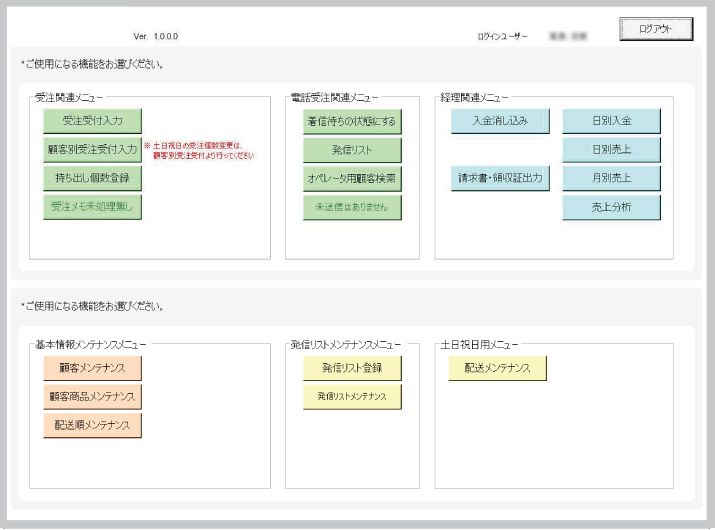Viewport: 715px width, 530px height.
Task: Open 発信リスト in phone order menu
Action: [352, 150]
